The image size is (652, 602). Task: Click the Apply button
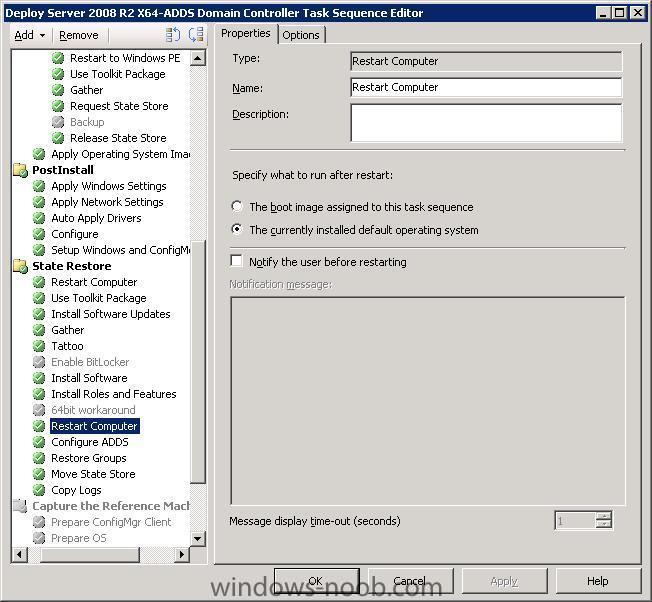(x=505, y=581)
